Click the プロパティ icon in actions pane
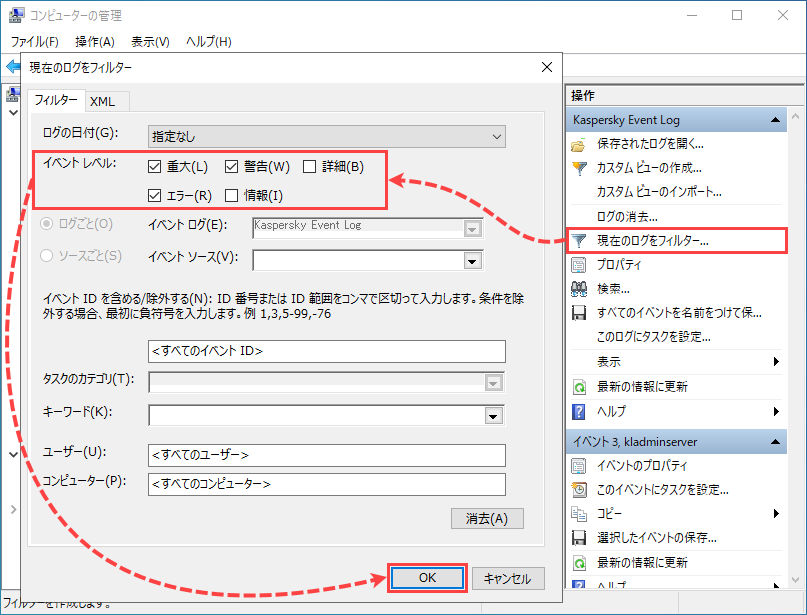Screen dimensions: 807x615 coord(578,265)
